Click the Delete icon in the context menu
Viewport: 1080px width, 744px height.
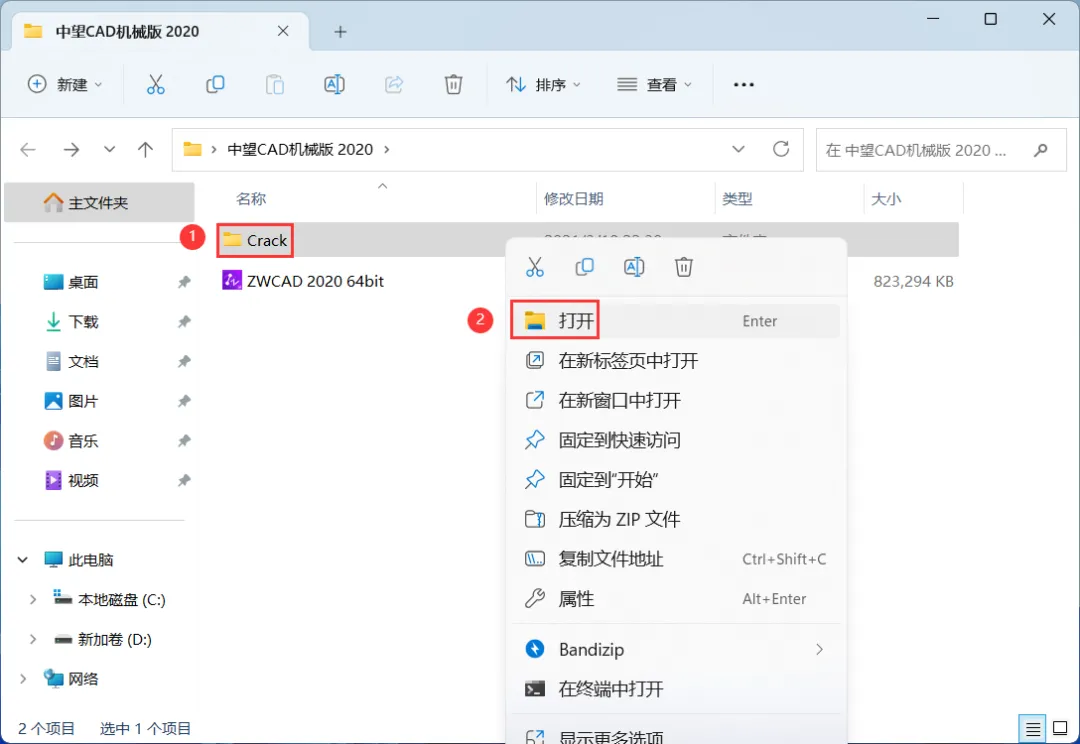point(684,267)
